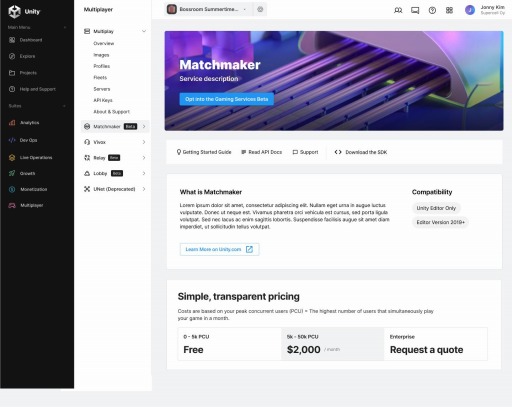512x407 pixels.
Task: Open the Boosroom Summertime project dropdown
Action: pyautogui.click(x=209, y=9)
